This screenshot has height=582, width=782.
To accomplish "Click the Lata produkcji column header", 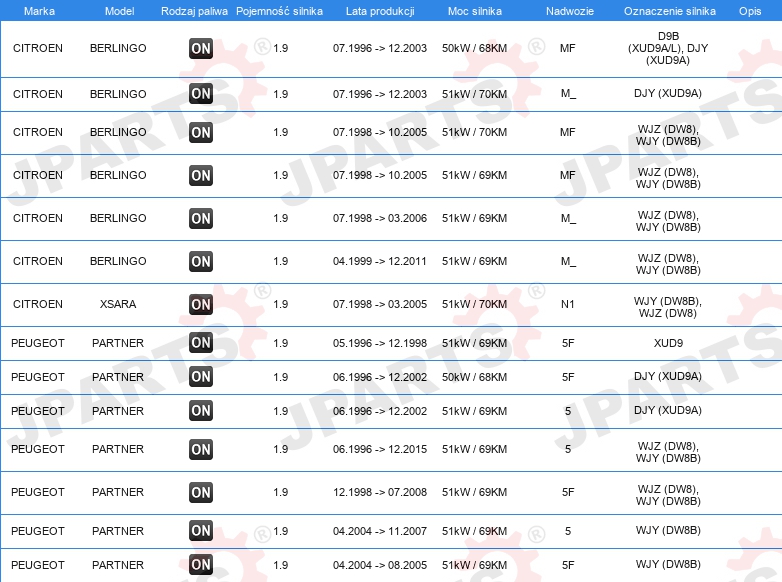I will [x=380, y=11].
